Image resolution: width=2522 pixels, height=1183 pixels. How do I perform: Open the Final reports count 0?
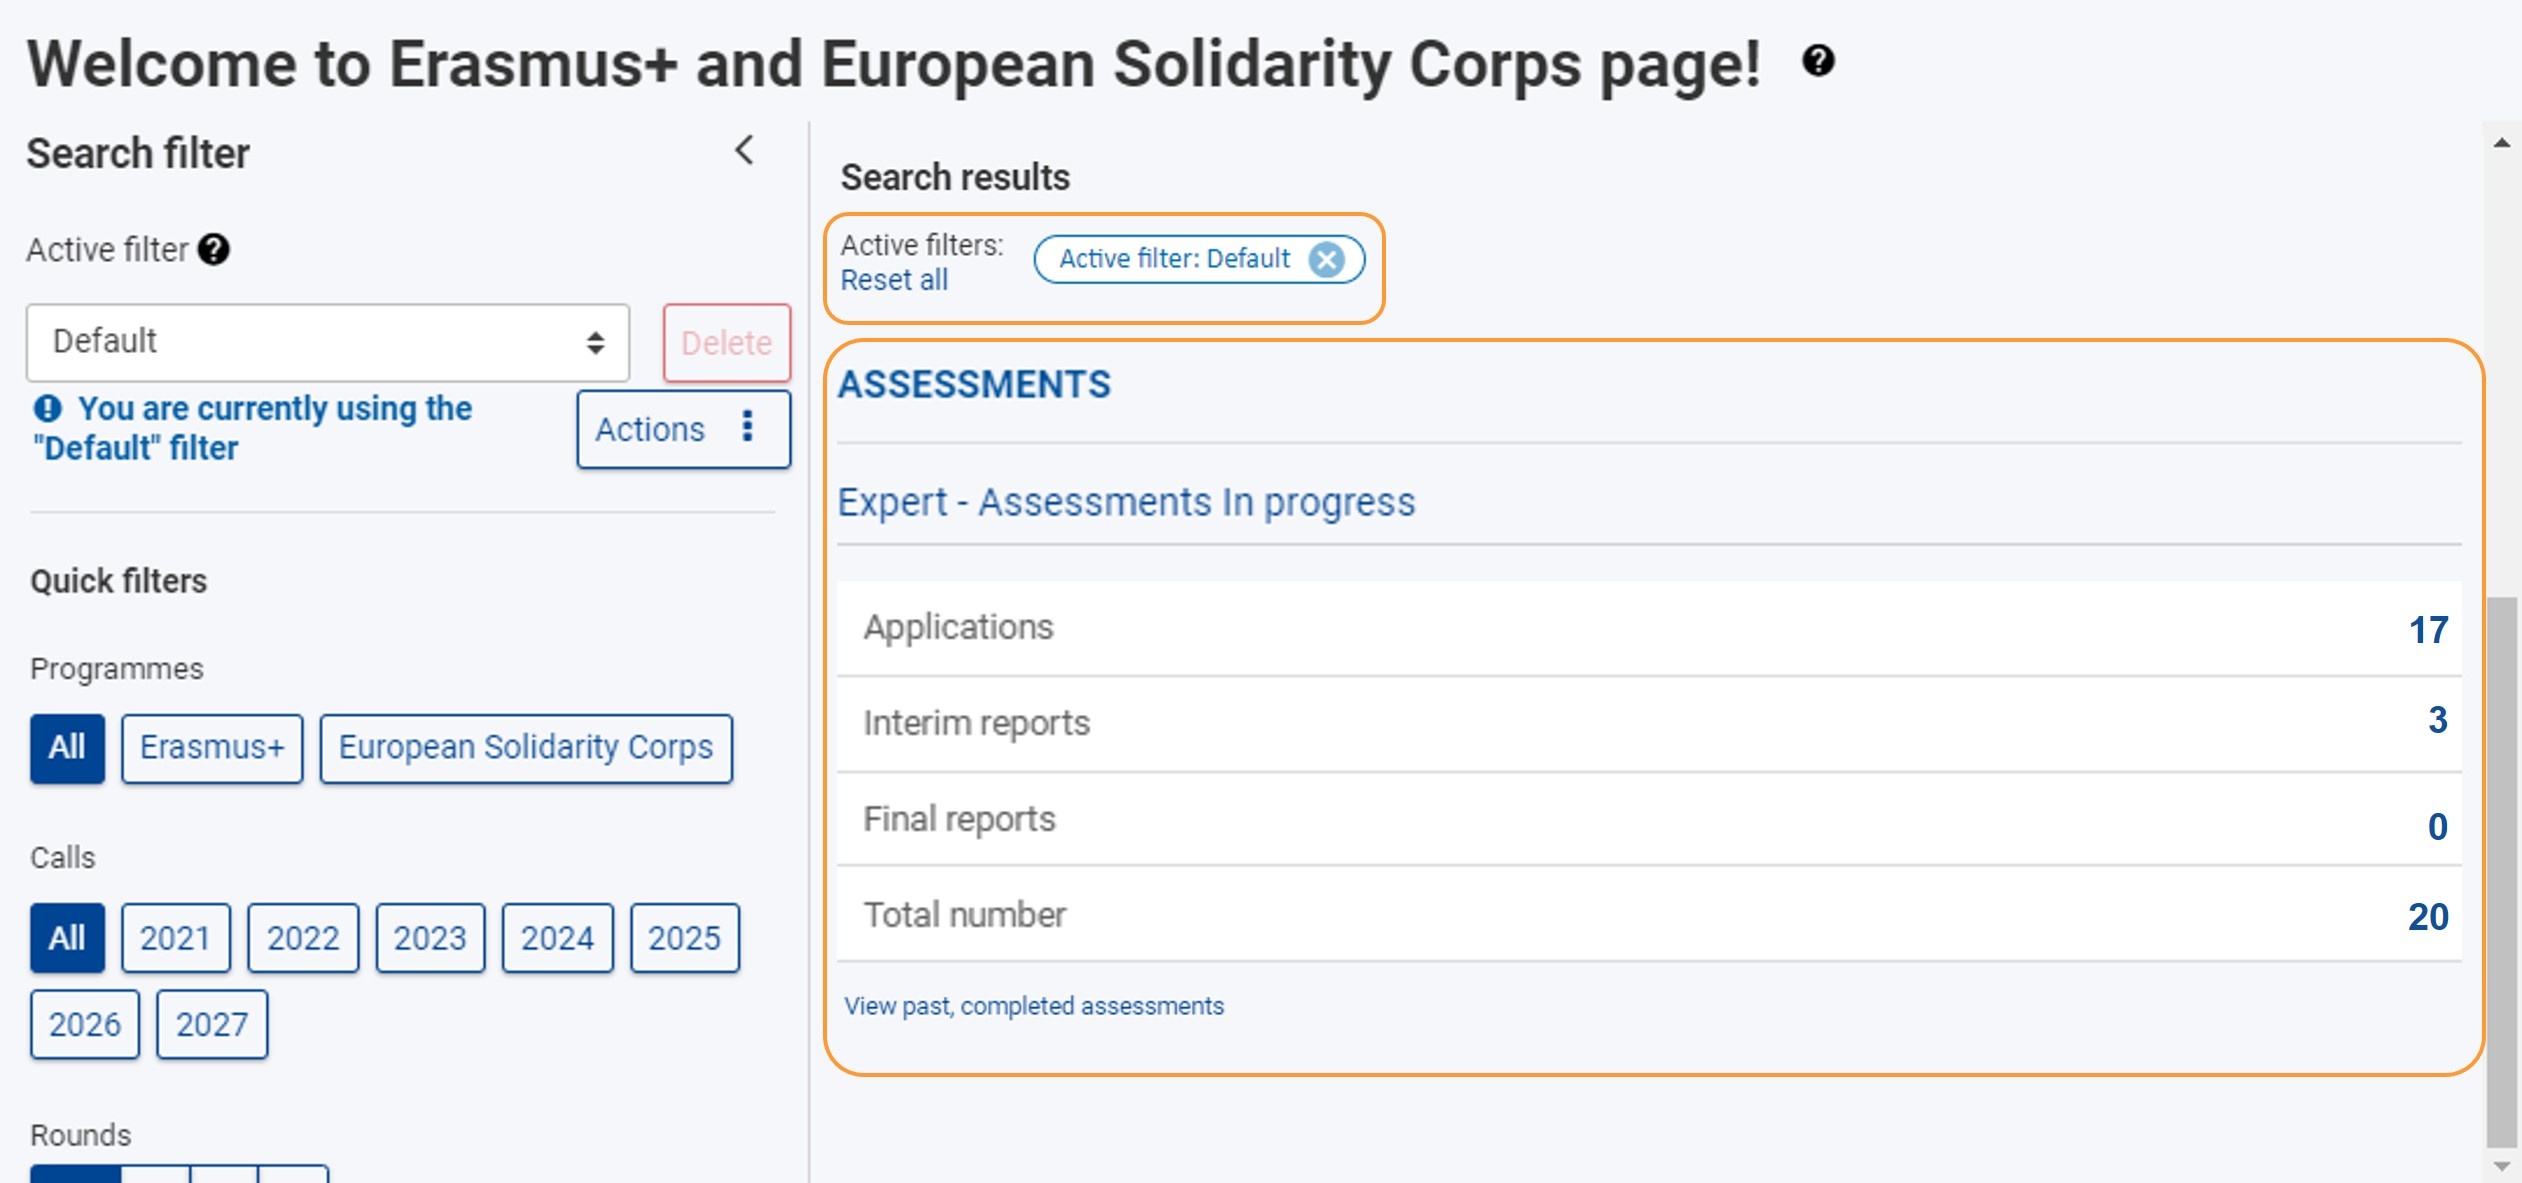point(2438,826)
